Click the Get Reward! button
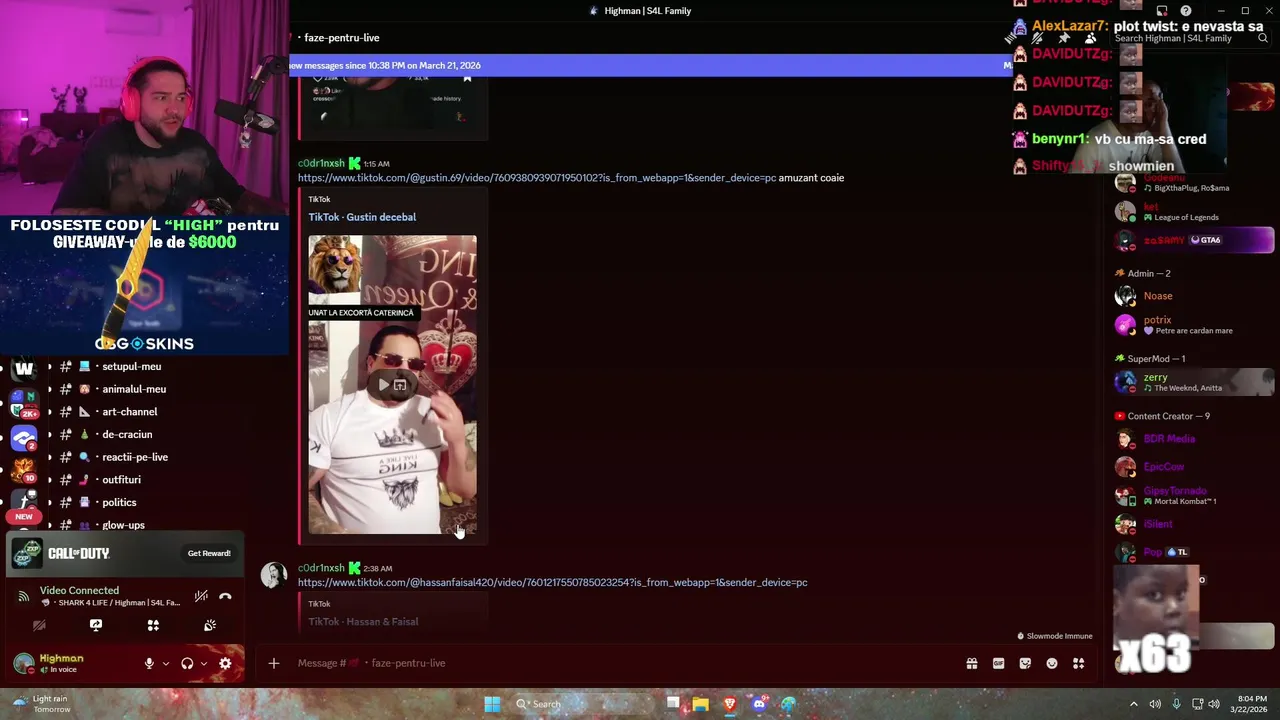 click(x=209, y=553)
